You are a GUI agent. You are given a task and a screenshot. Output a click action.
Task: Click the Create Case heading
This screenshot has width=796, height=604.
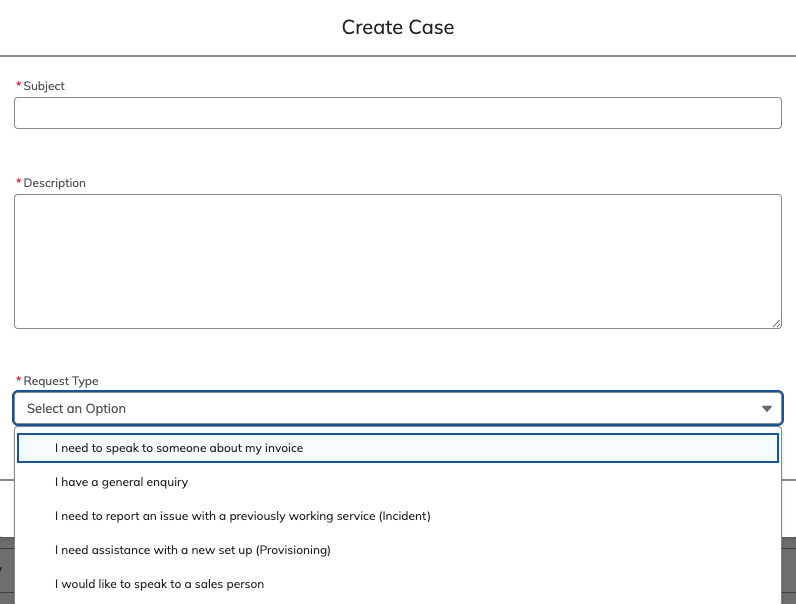pyautogui.click(x=398, y=27)
